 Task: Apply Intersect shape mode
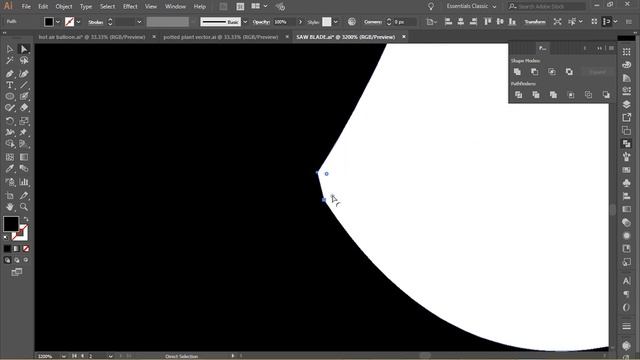point(552,72)
